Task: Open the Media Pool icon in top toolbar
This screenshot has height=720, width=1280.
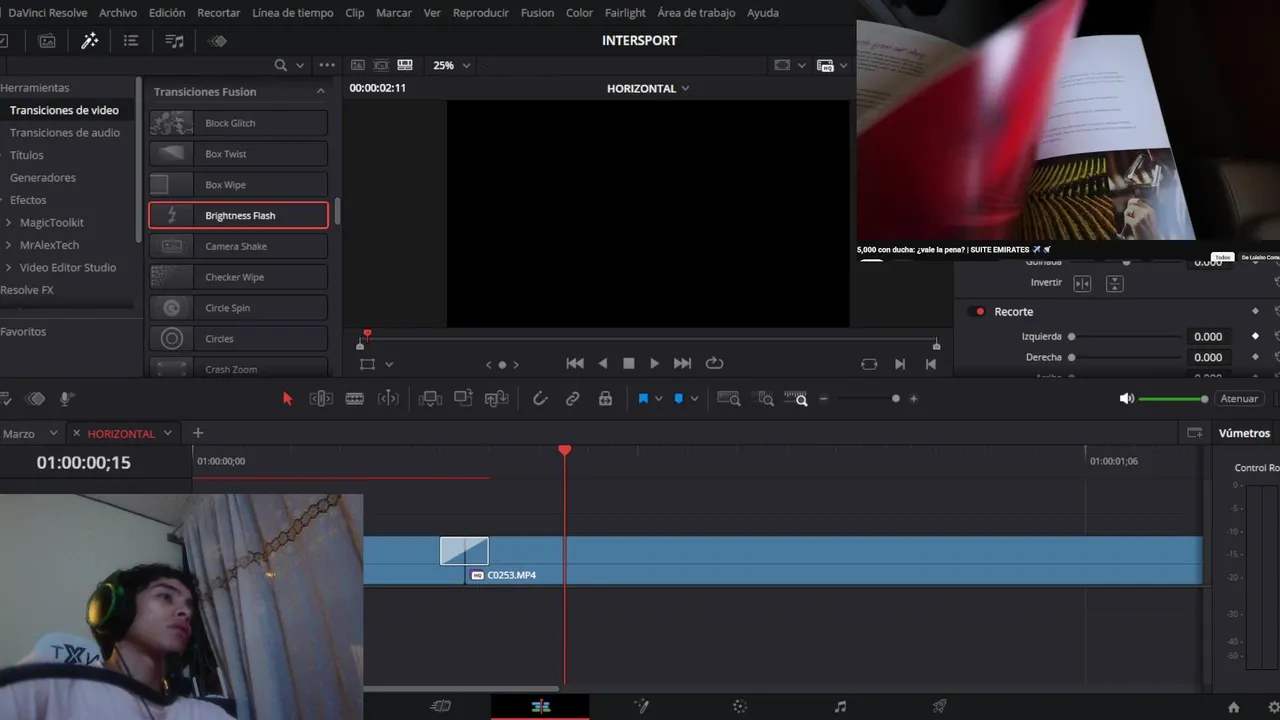Action: point(47,41)
